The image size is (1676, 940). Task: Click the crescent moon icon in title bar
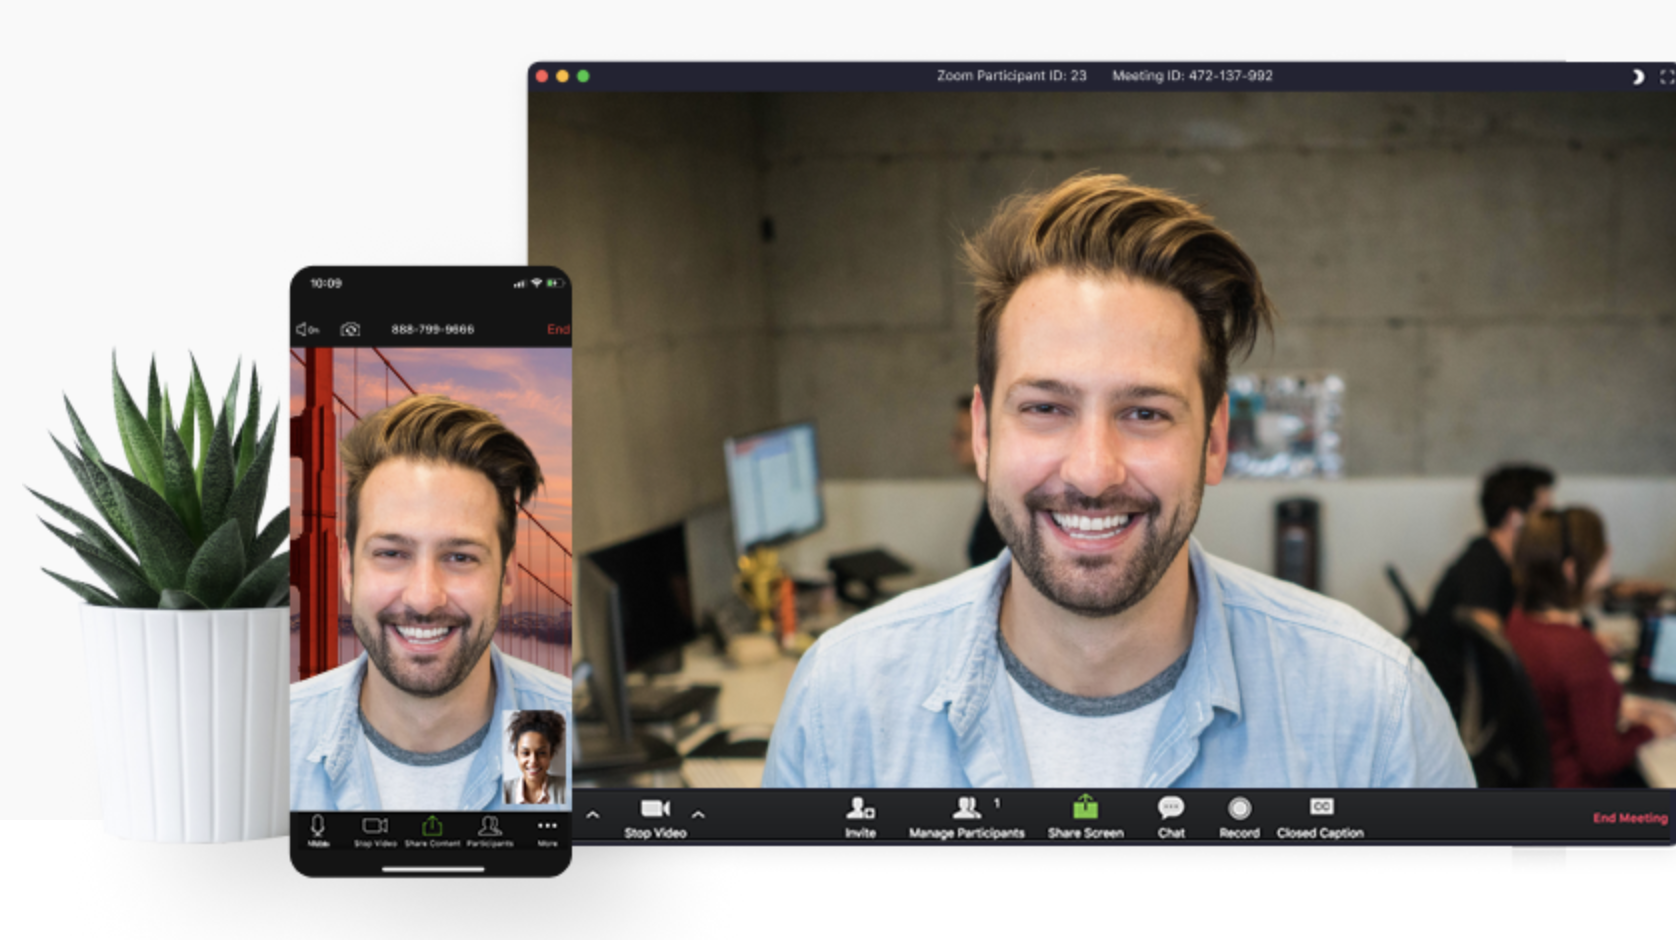[x=1638, y=77]
